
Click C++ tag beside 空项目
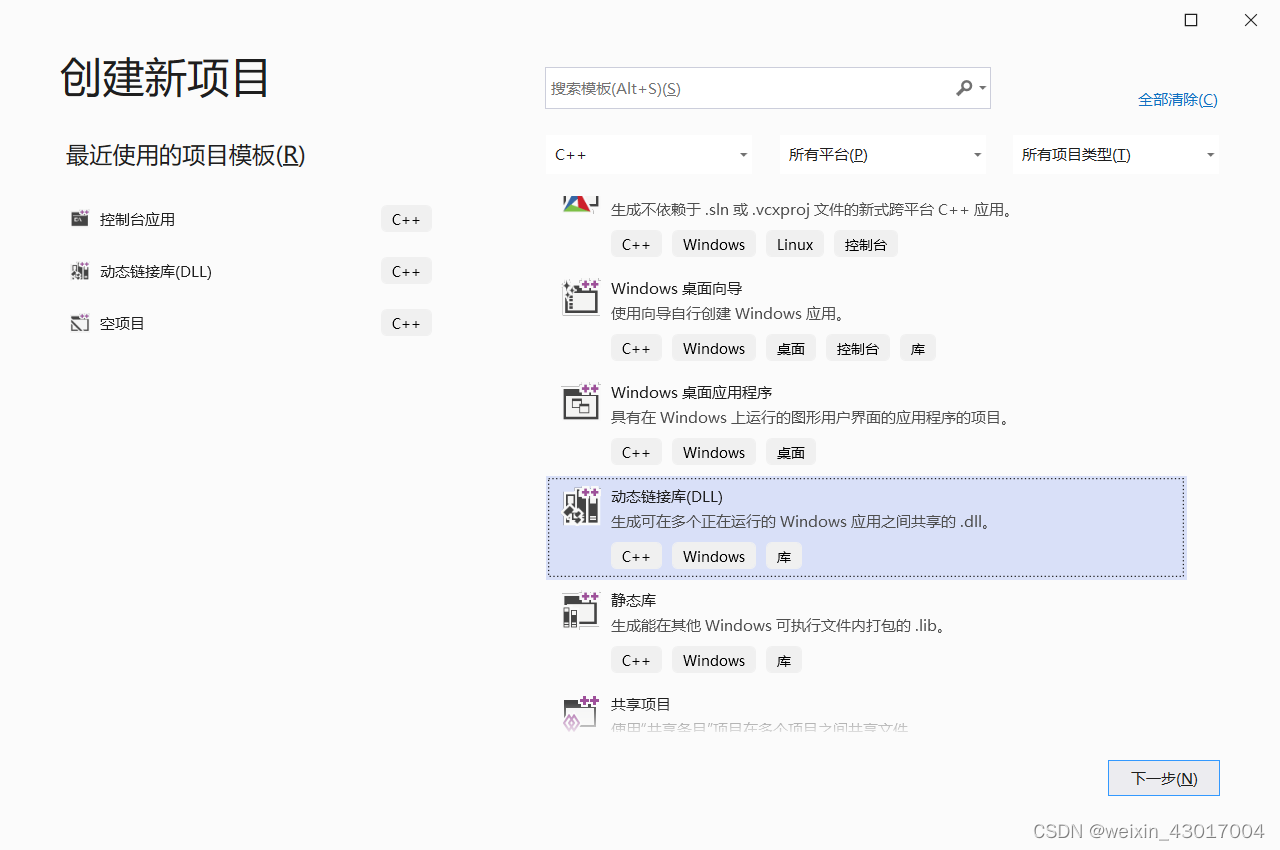406,323
